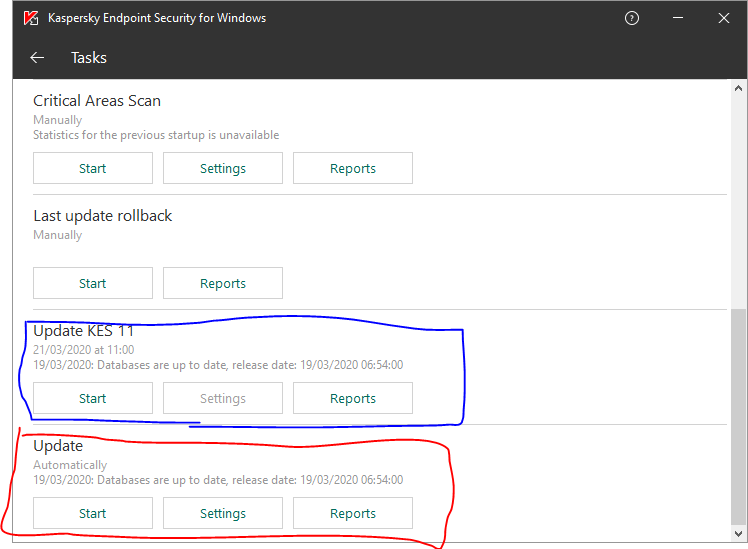
Task: Open the help question mark icon
Action: tap(631, 18)
